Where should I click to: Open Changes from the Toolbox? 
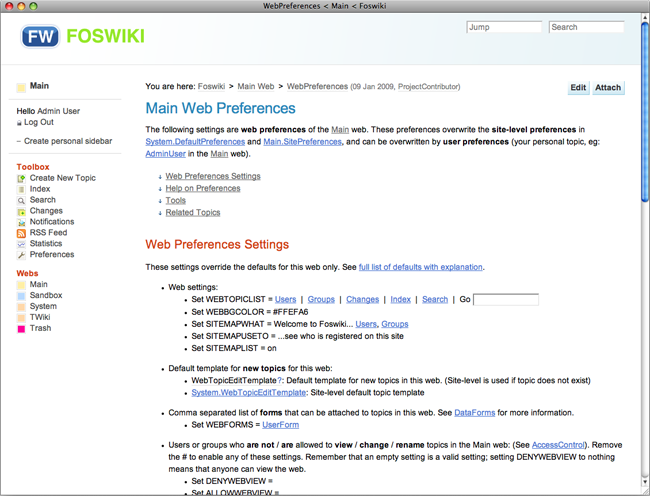[x=46, y=210]
